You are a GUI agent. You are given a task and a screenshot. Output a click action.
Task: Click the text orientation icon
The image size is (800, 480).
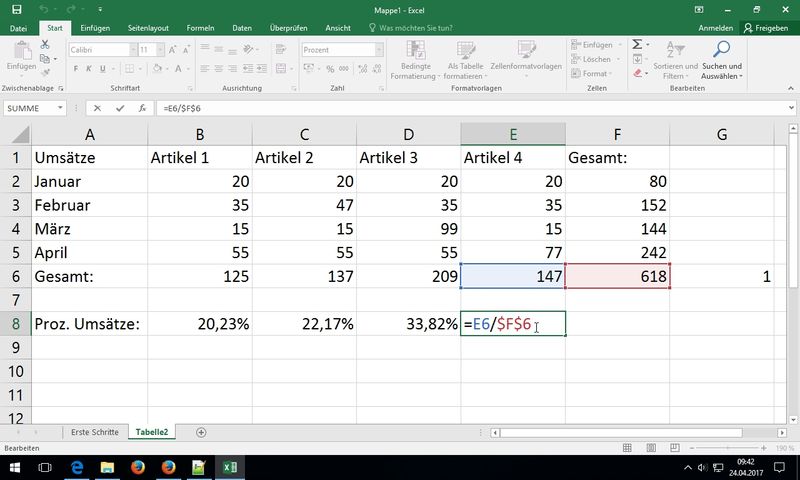[248, 49]
